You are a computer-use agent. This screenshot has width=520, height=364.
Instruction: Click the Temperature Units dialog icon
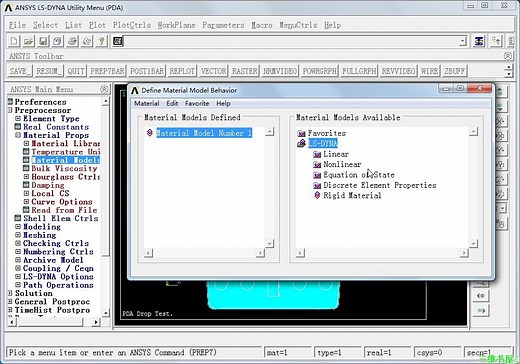[26, 152]
